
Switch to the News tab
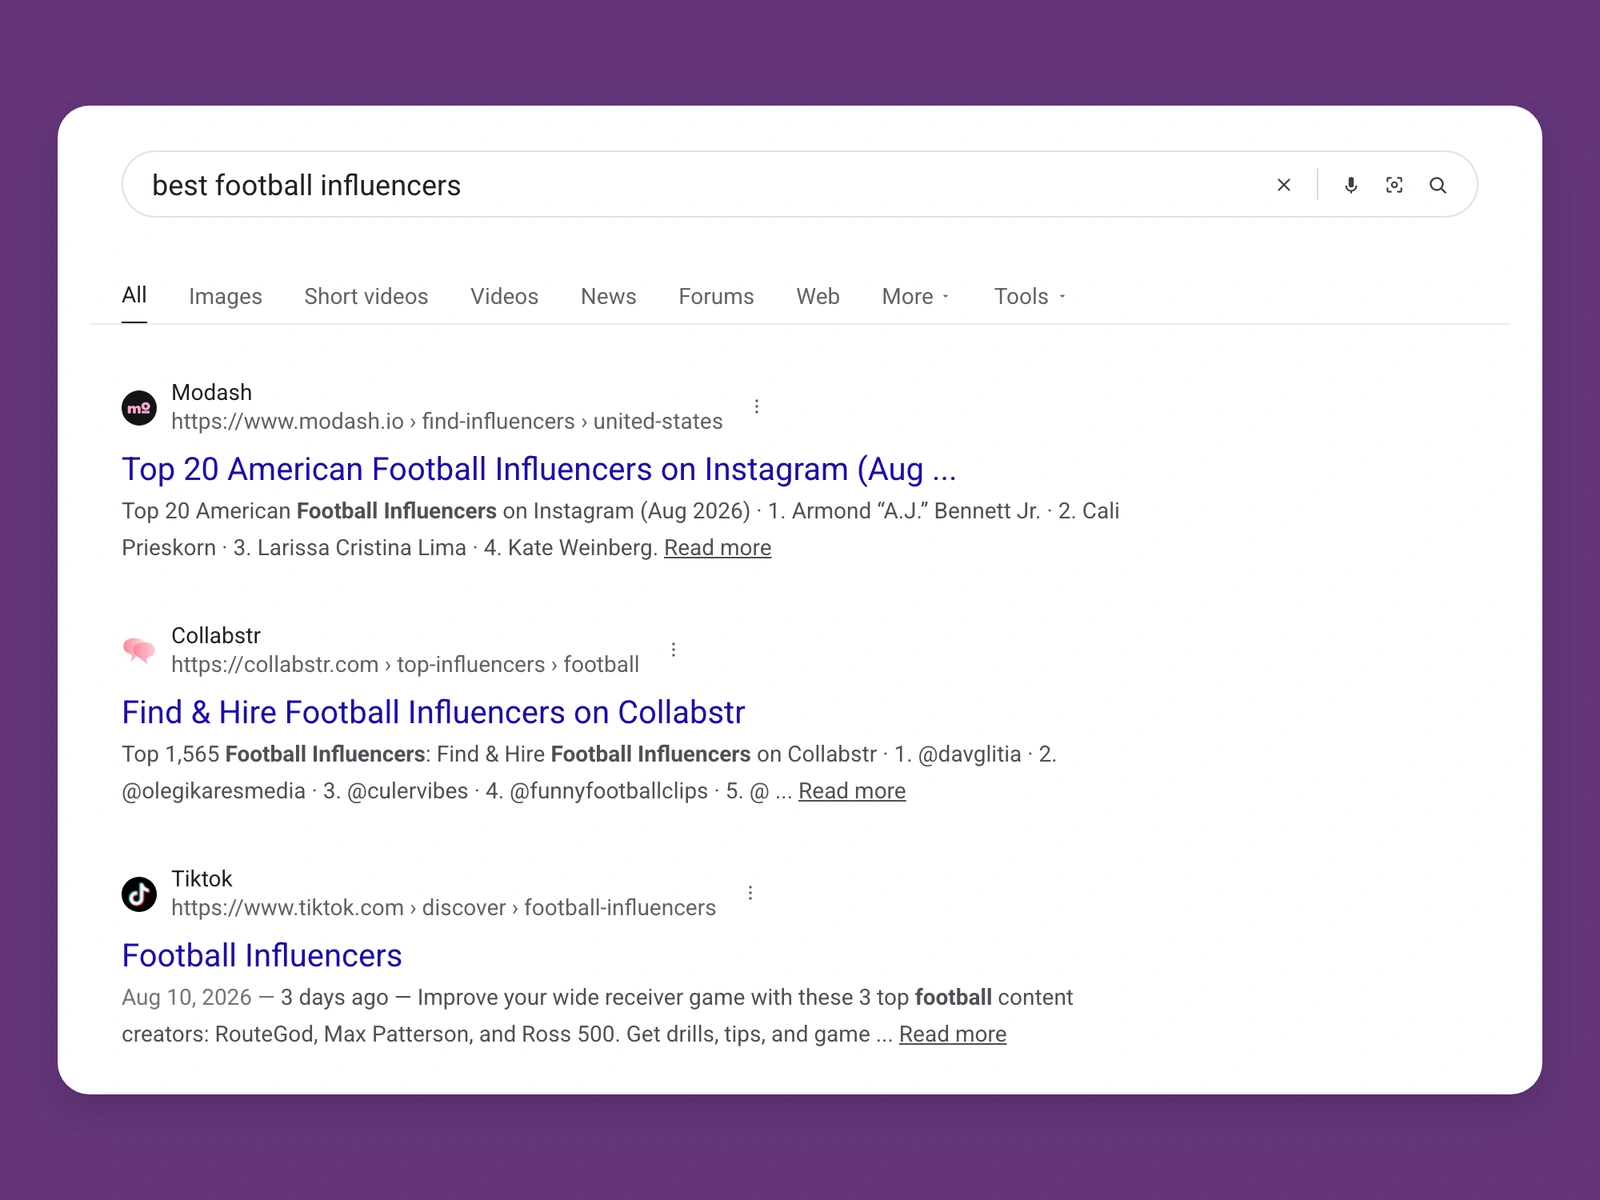click(608, 297)
